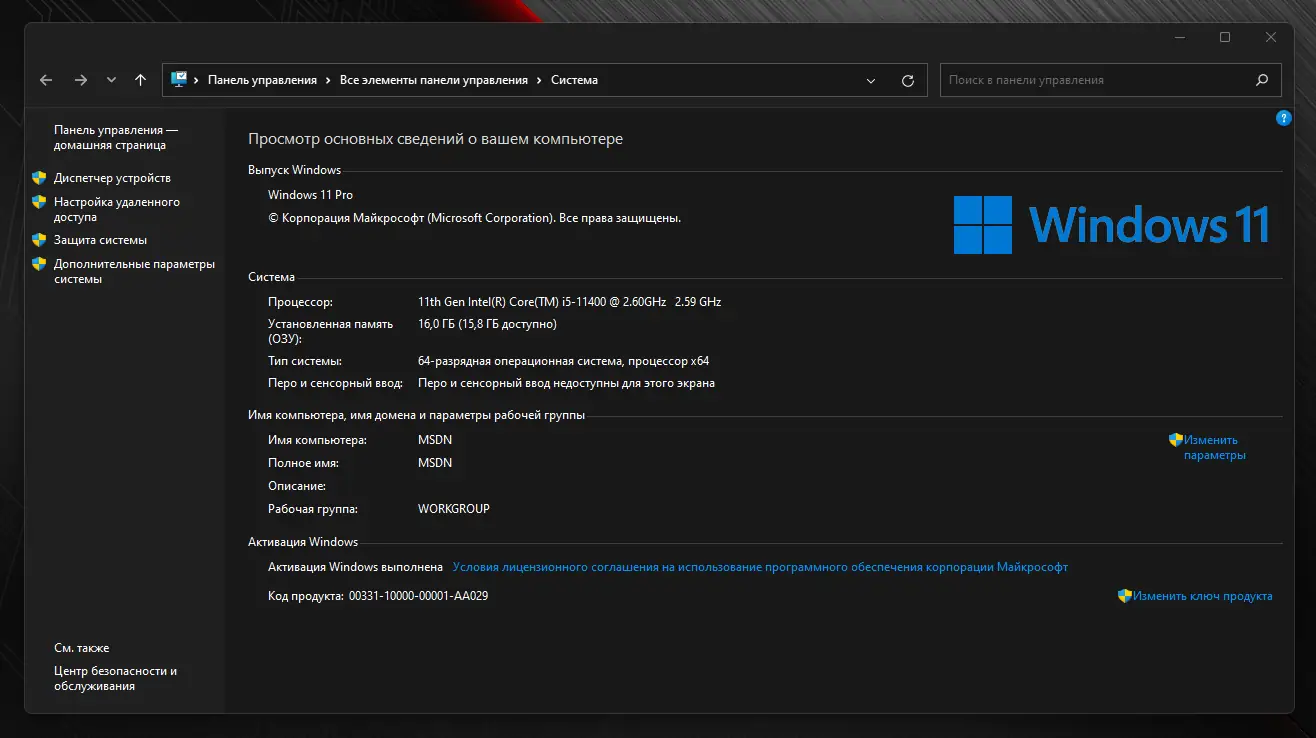Open Условия лицензионного соглашения link
Viewport: 1316px width, 738px height.
[x=760, y=567]
